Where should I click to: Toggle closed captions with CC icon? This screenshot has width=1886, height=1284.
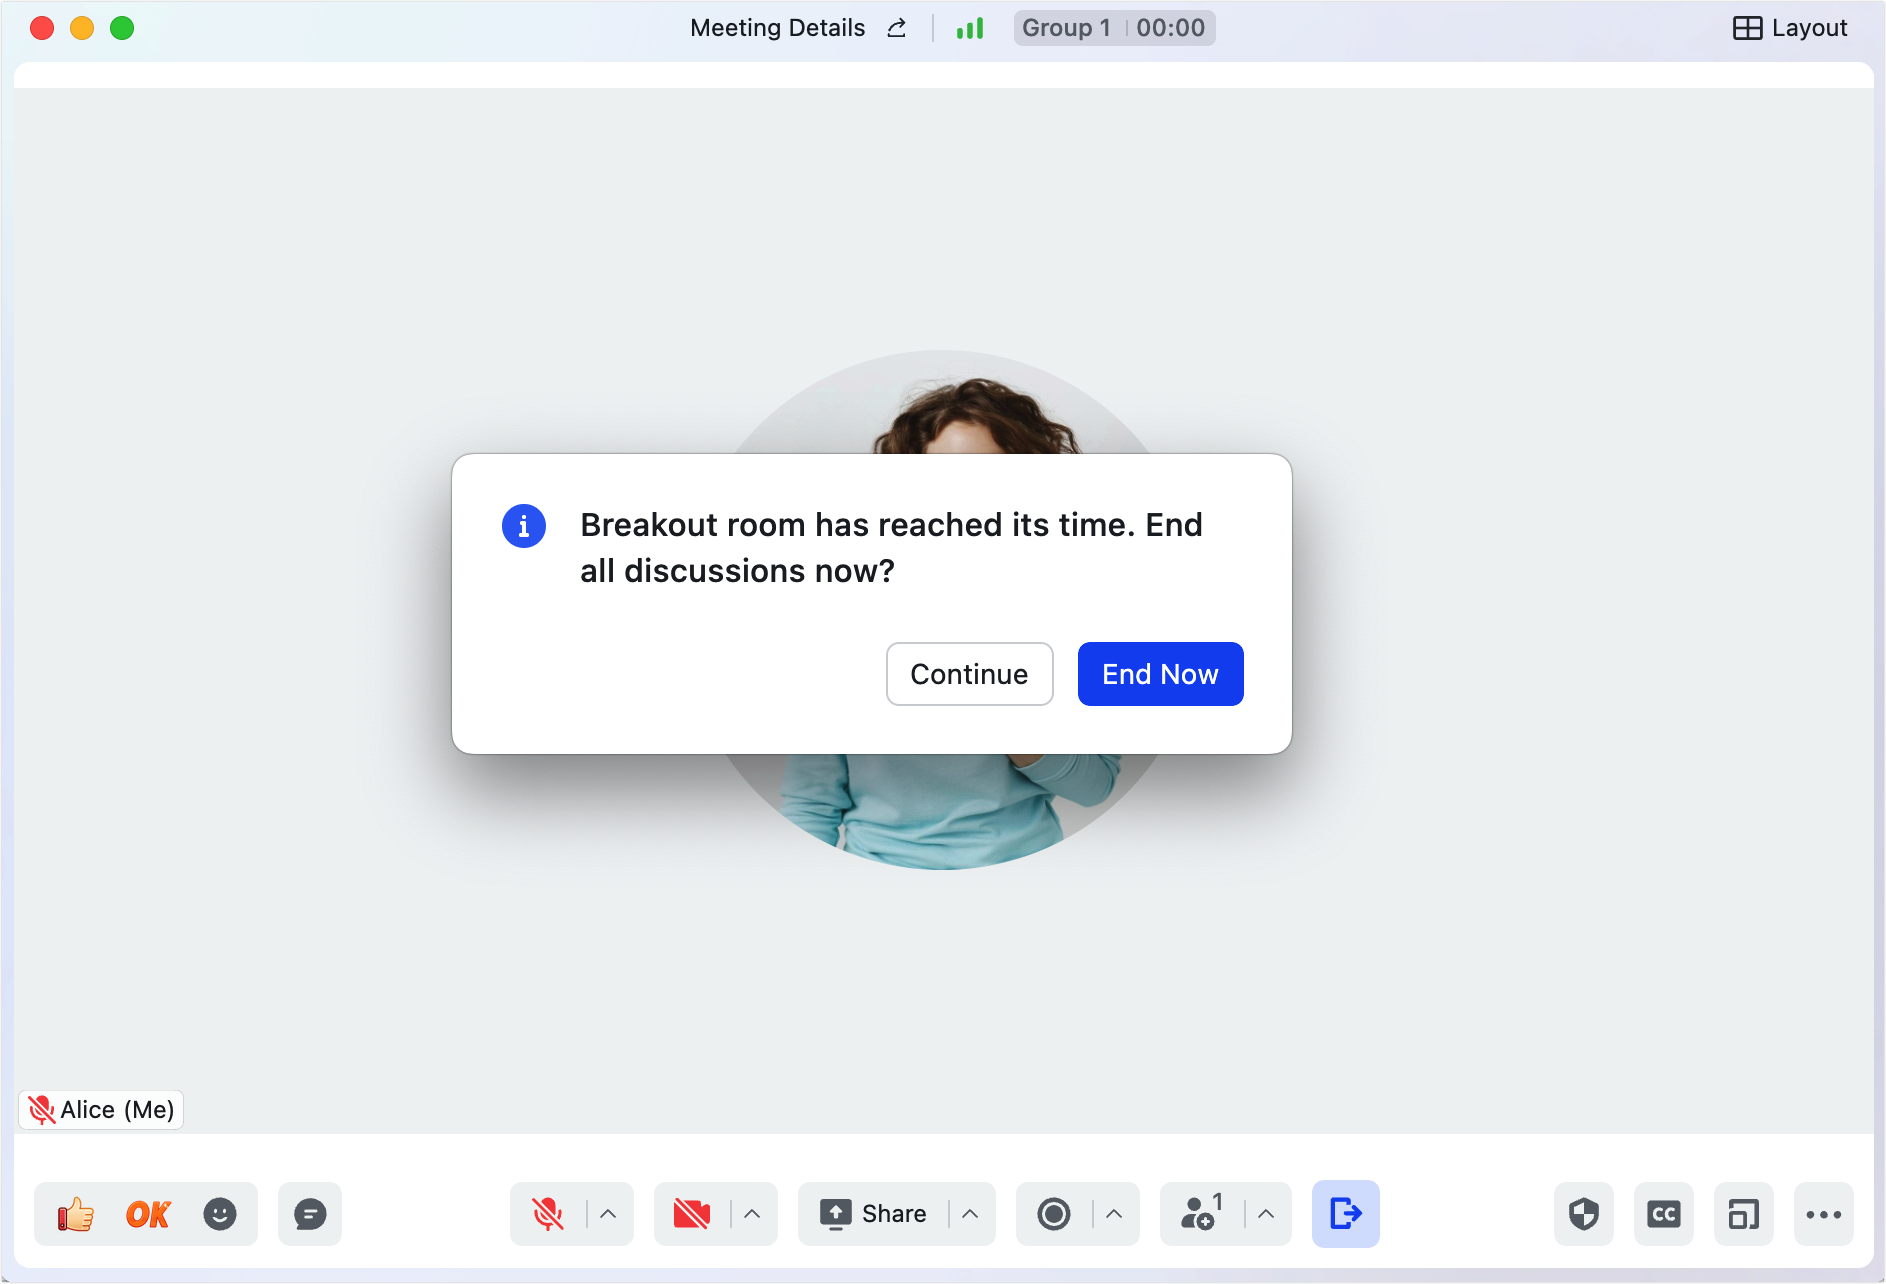click(x=1664, y=1215)
